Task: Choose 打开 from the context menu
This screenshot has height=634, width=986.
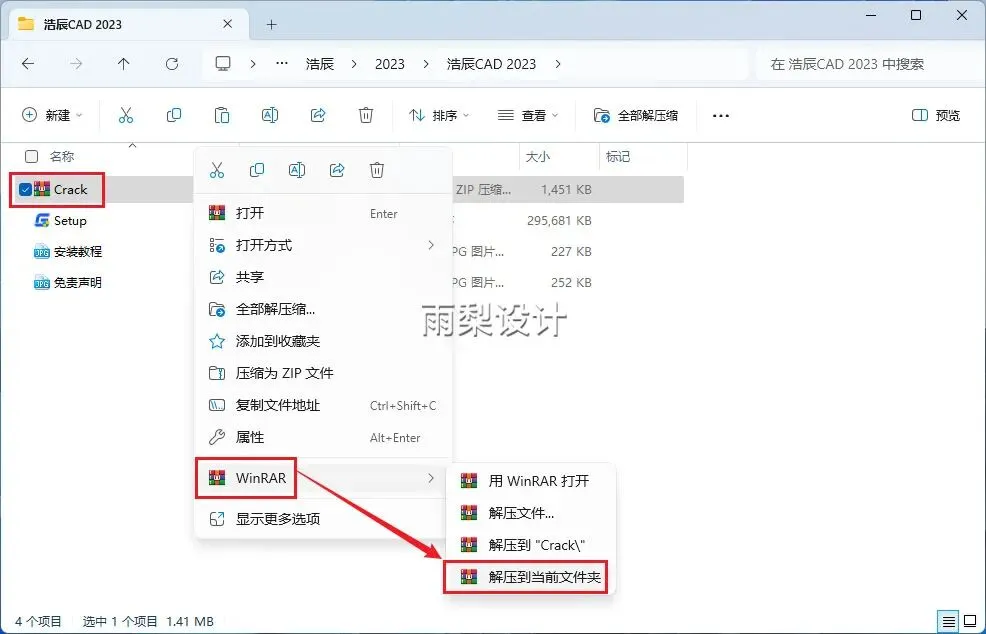Action: [x=323, y=213]
